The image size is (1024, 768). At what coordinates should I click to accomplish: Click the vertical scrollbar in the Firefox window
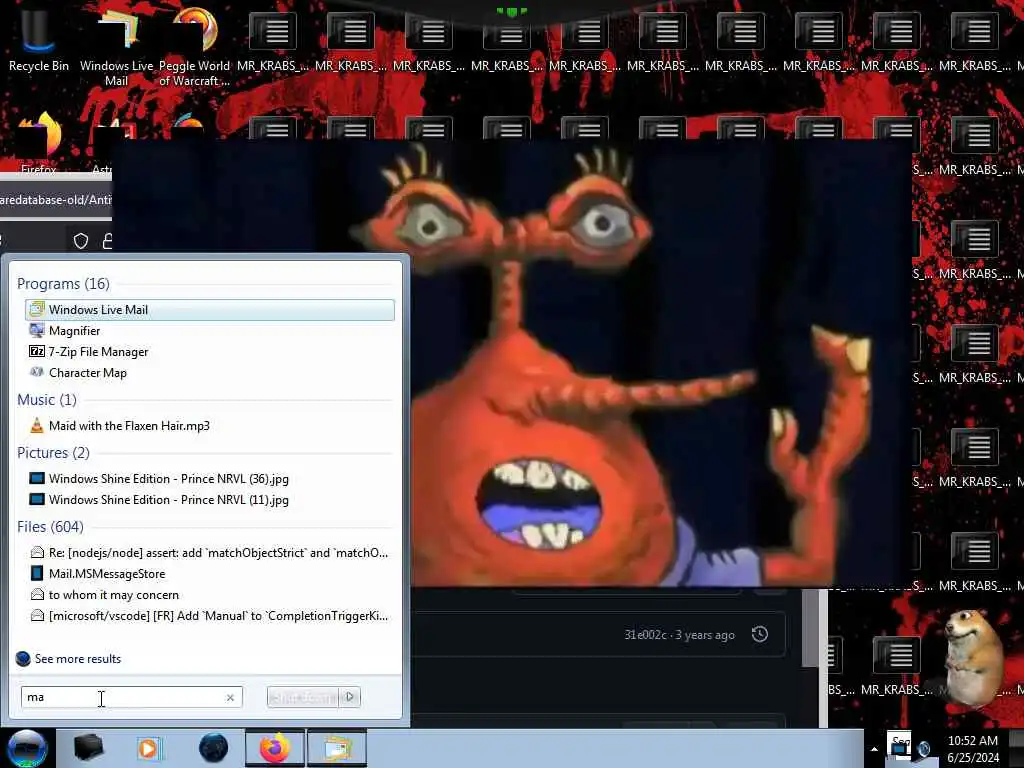(x=810, y=628)
